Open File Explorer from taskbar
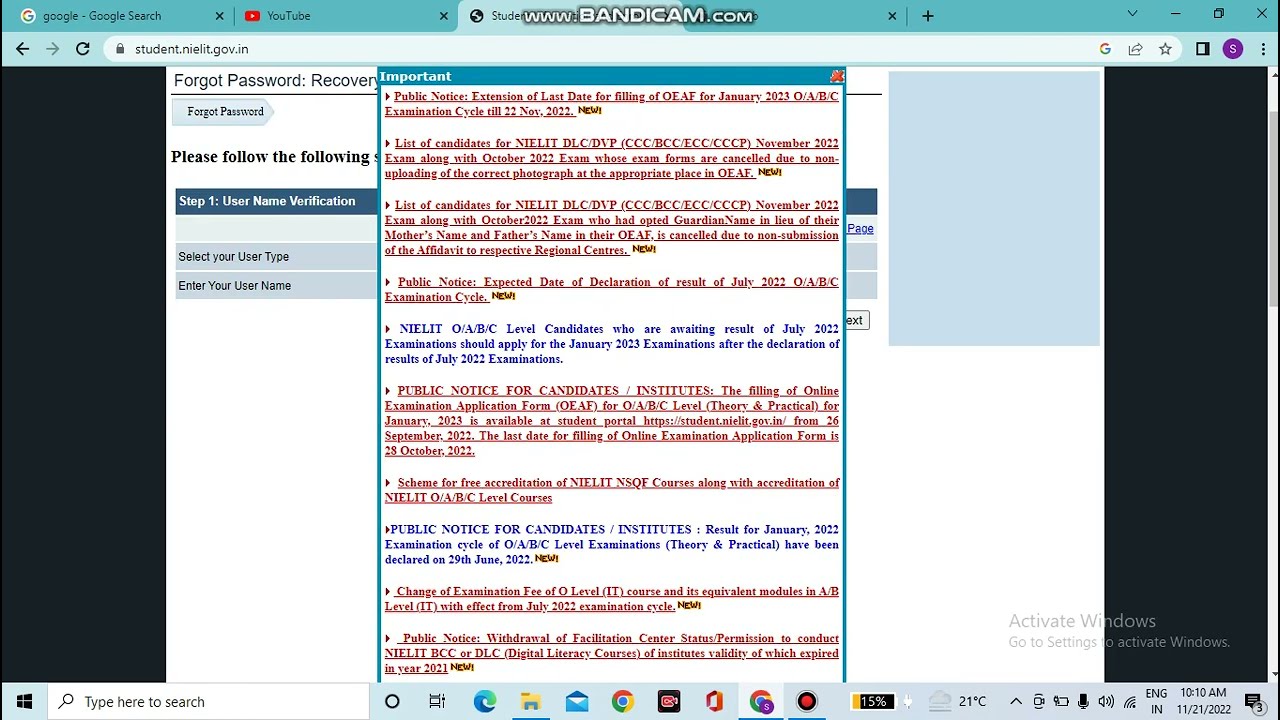The image size is (1280, 720). point(530,702)
